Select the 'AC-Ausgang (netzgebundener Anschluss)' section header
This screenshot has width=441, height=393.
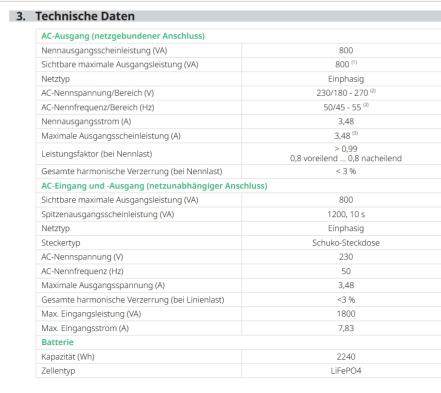click(123, 36)
